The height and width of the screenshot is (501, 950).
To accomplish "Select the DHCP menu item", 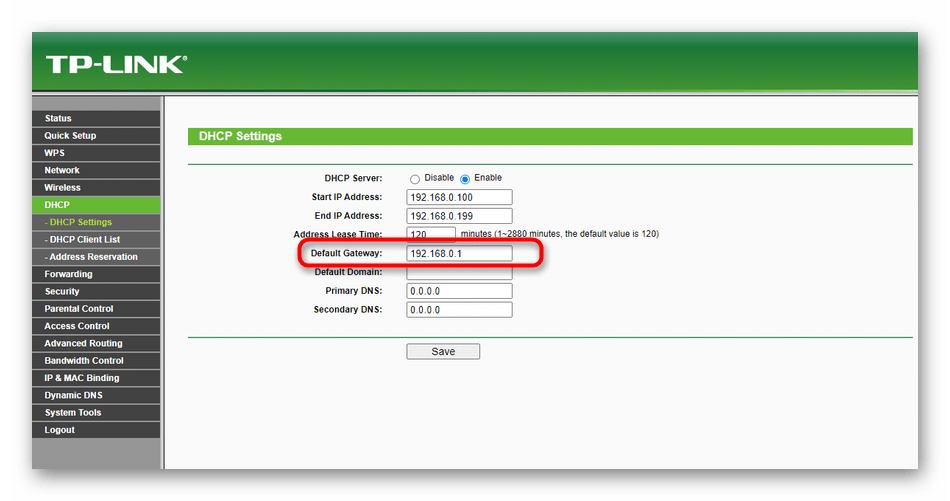I will tap(96, 205).
